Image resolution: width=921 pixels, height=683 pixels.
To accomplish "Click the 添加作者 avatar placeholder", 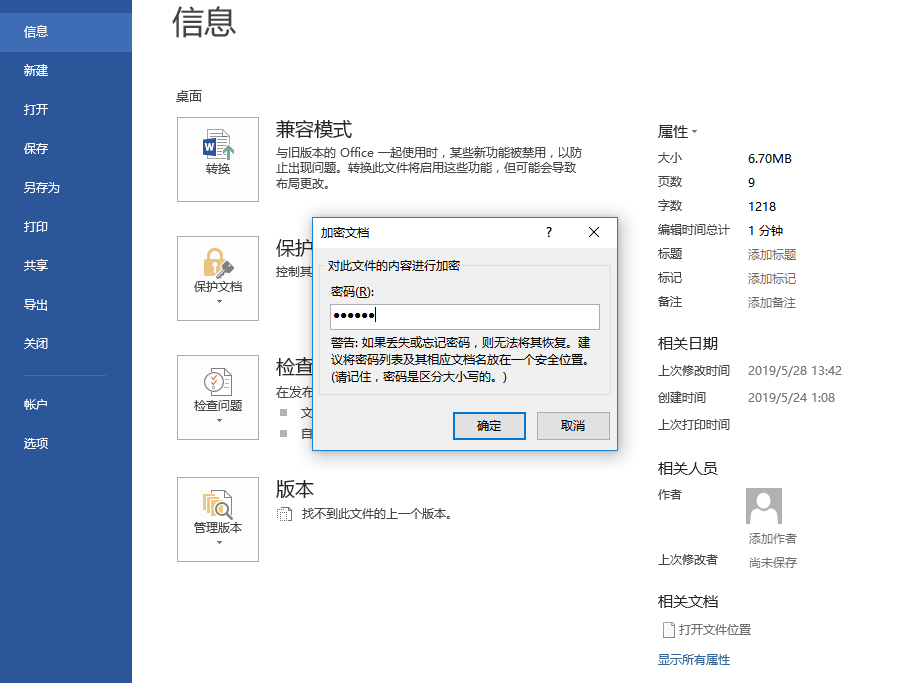I will coord(764,506).
